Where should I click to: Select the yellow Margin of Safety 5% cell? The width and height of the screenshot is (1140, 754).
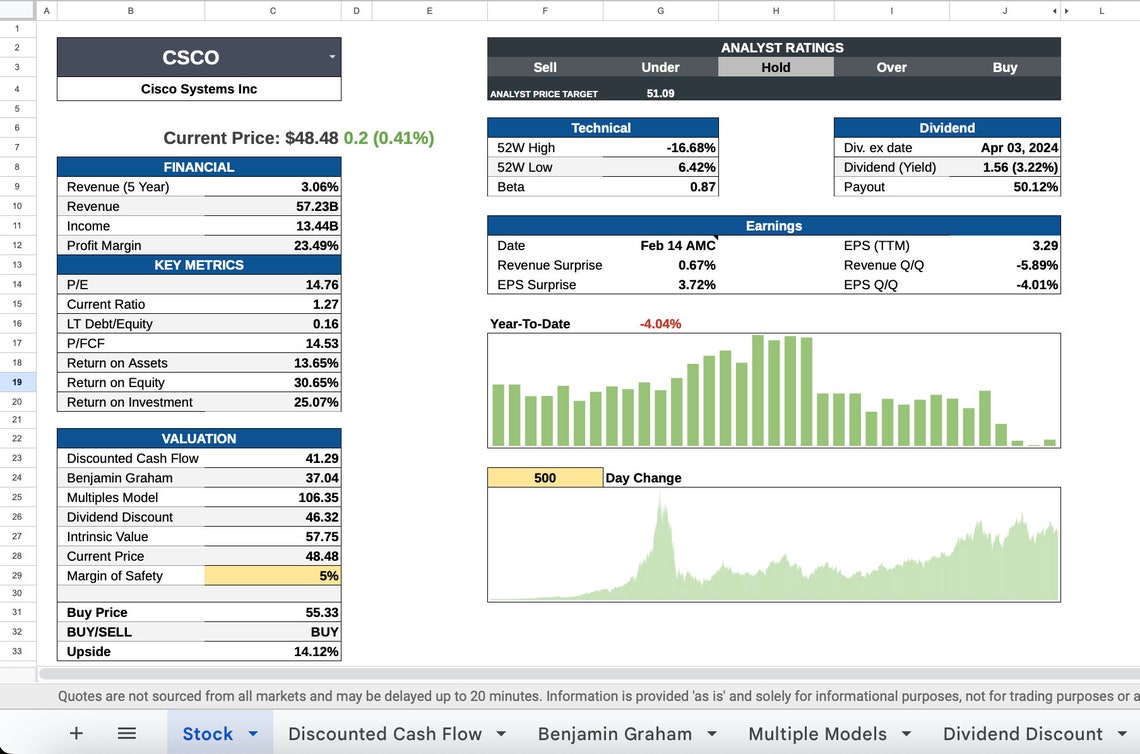272,575
